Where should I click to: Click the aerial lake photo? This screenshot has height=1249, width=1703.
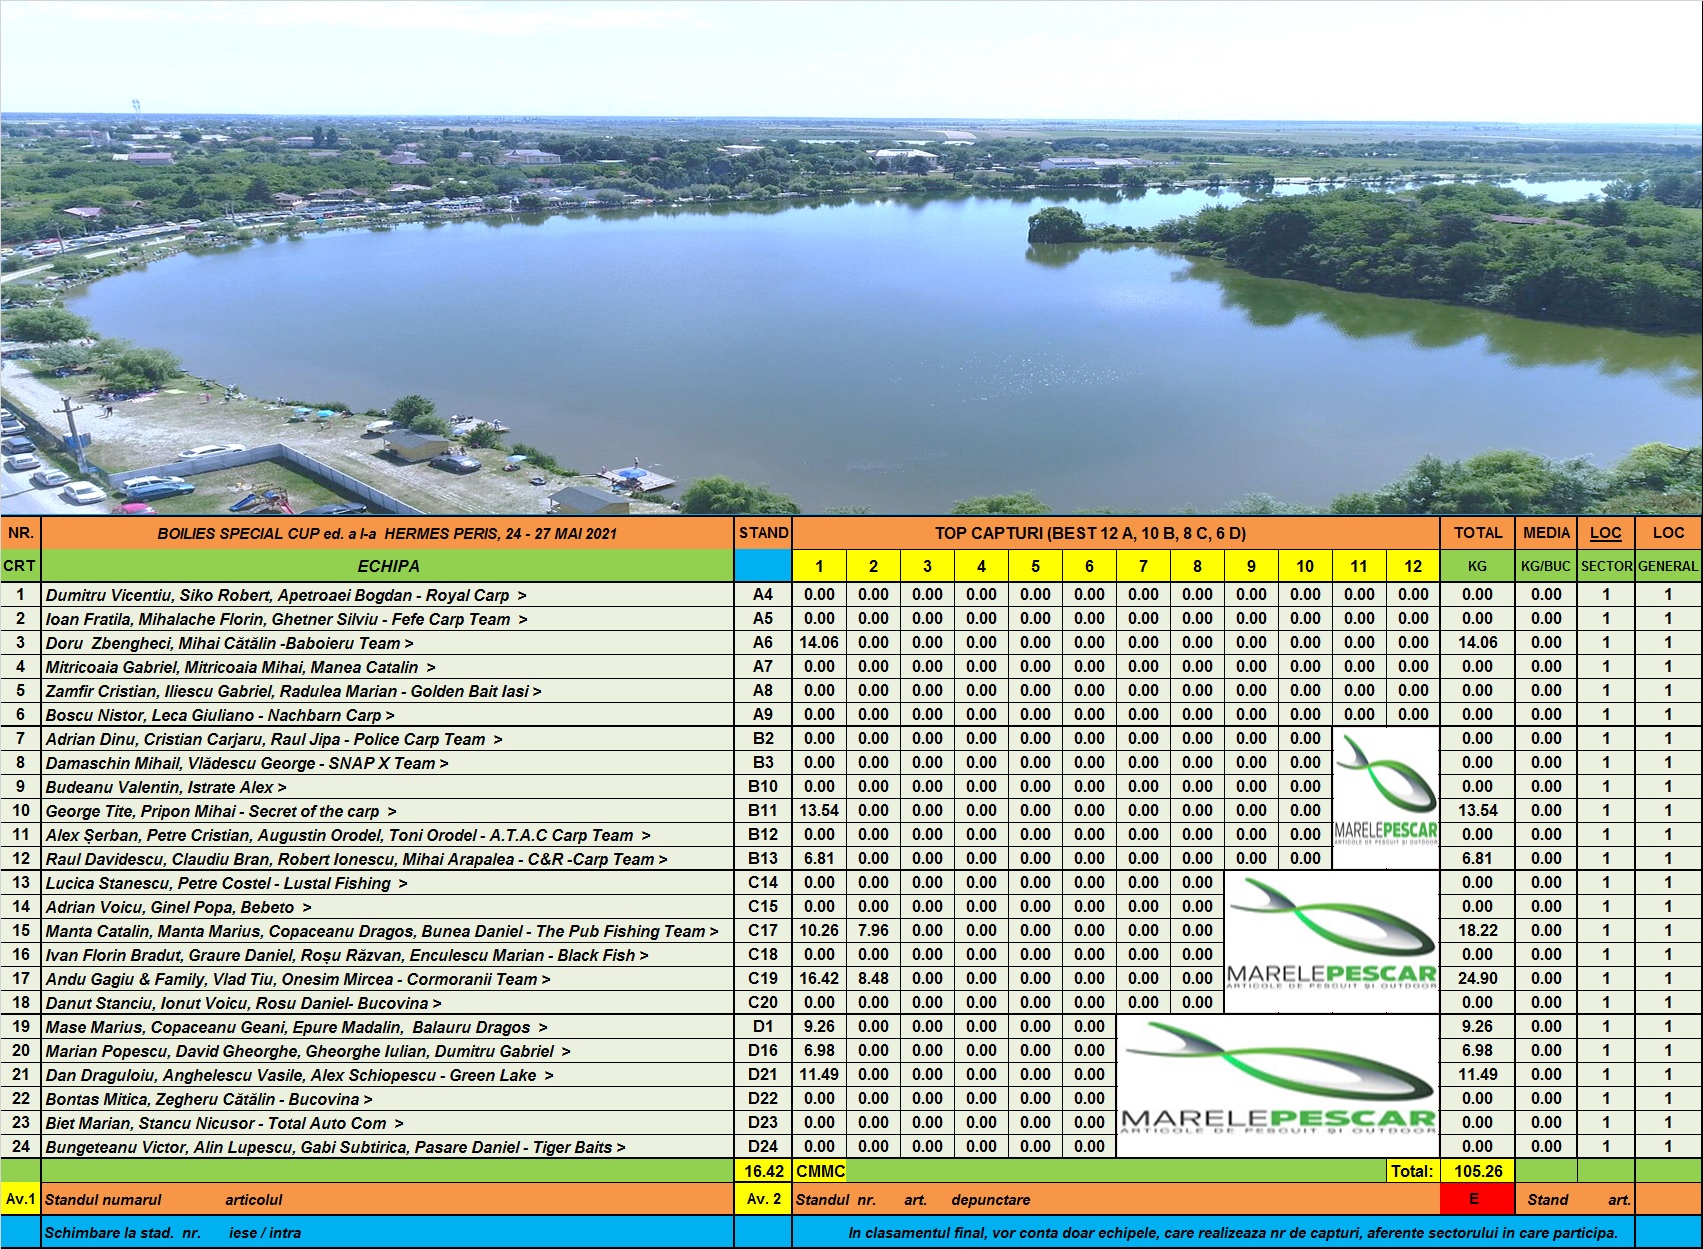coord(851,258)
